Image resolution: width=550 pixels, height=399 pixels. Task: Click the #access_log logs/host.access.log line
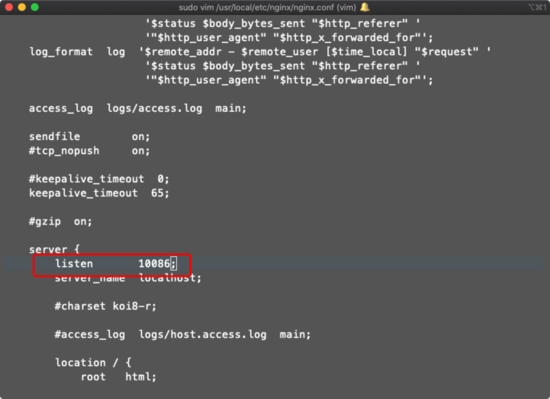point(183,334)
